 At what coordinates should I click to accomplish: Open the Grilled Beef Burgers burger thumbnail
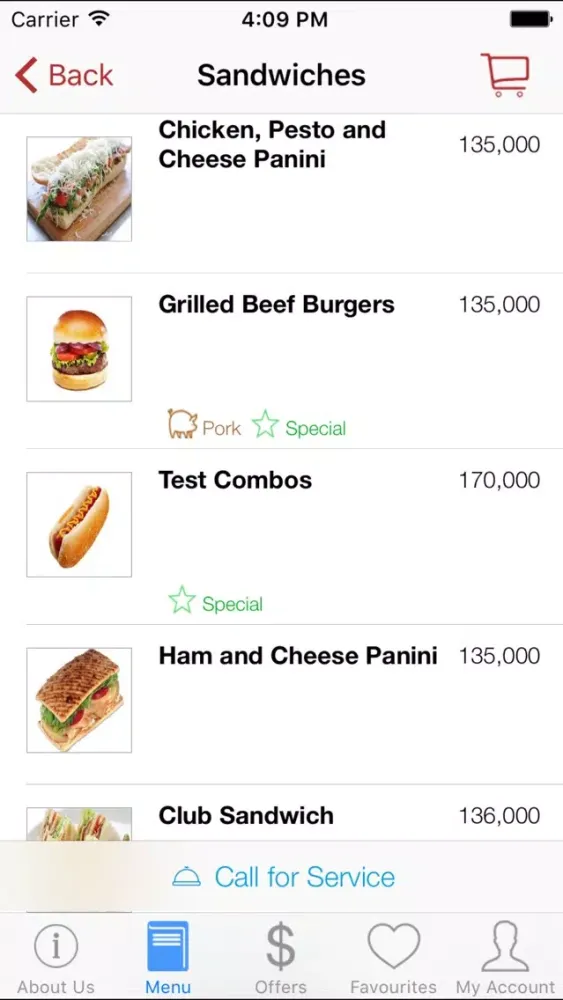(79, 349)
